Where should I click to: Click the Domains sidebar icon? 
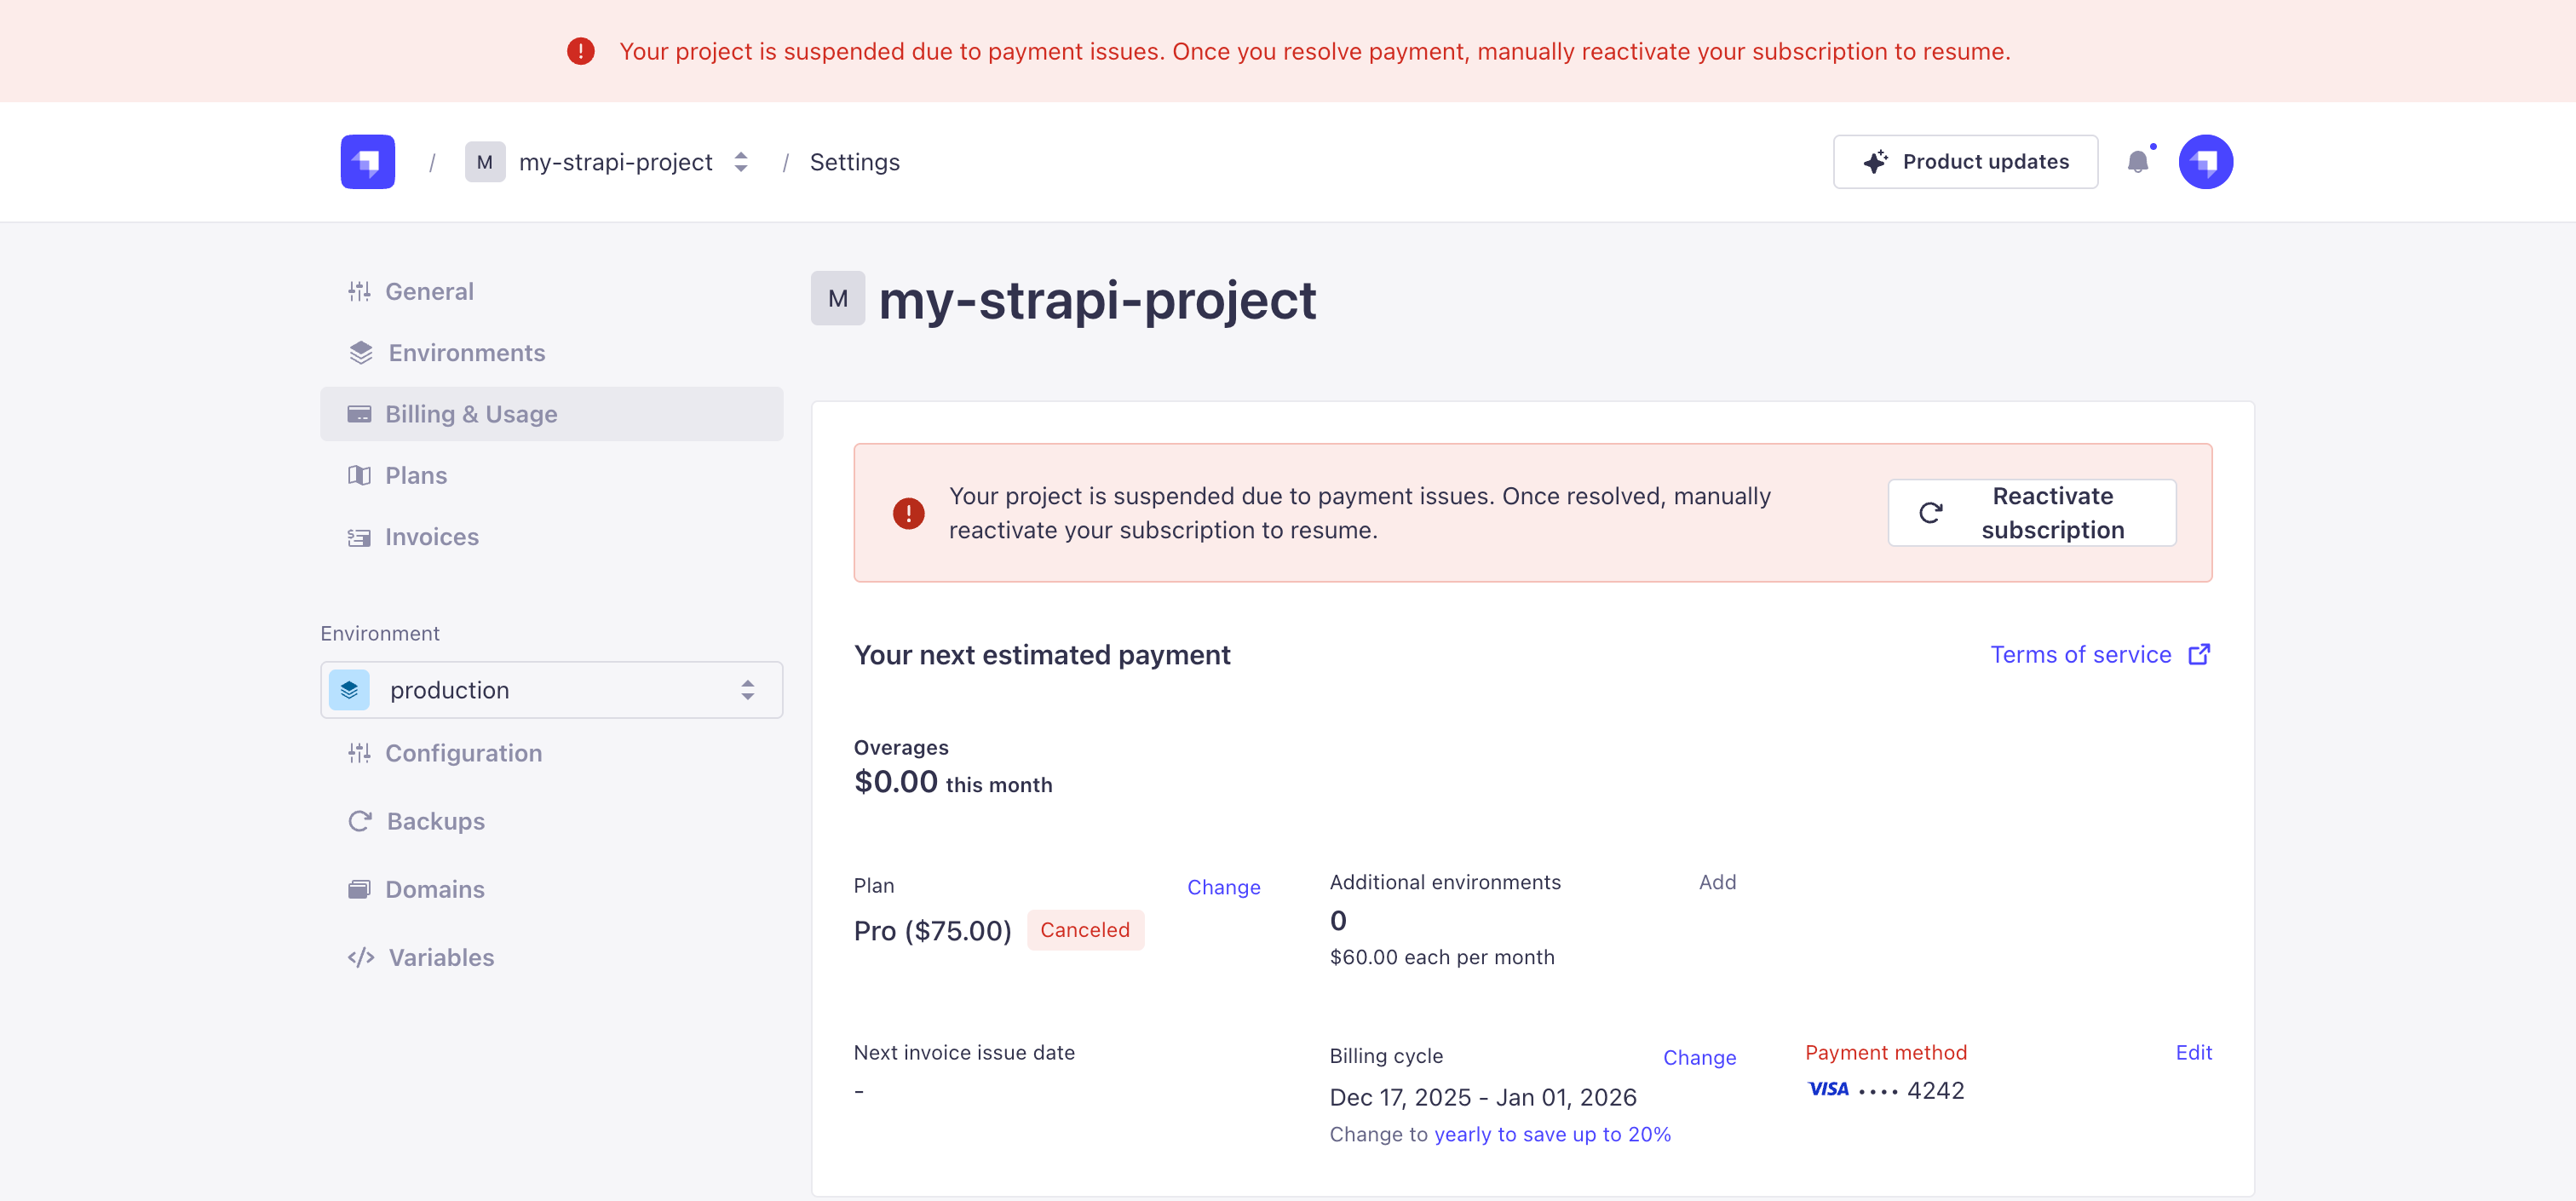point(359,889)
